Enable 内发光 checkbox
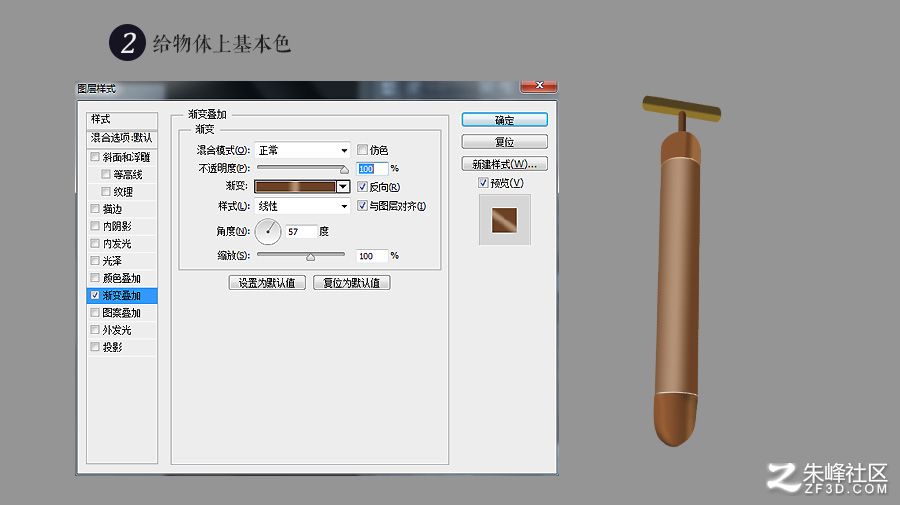Viewport: 900px width, 505px height. click(x=95, y=243)
